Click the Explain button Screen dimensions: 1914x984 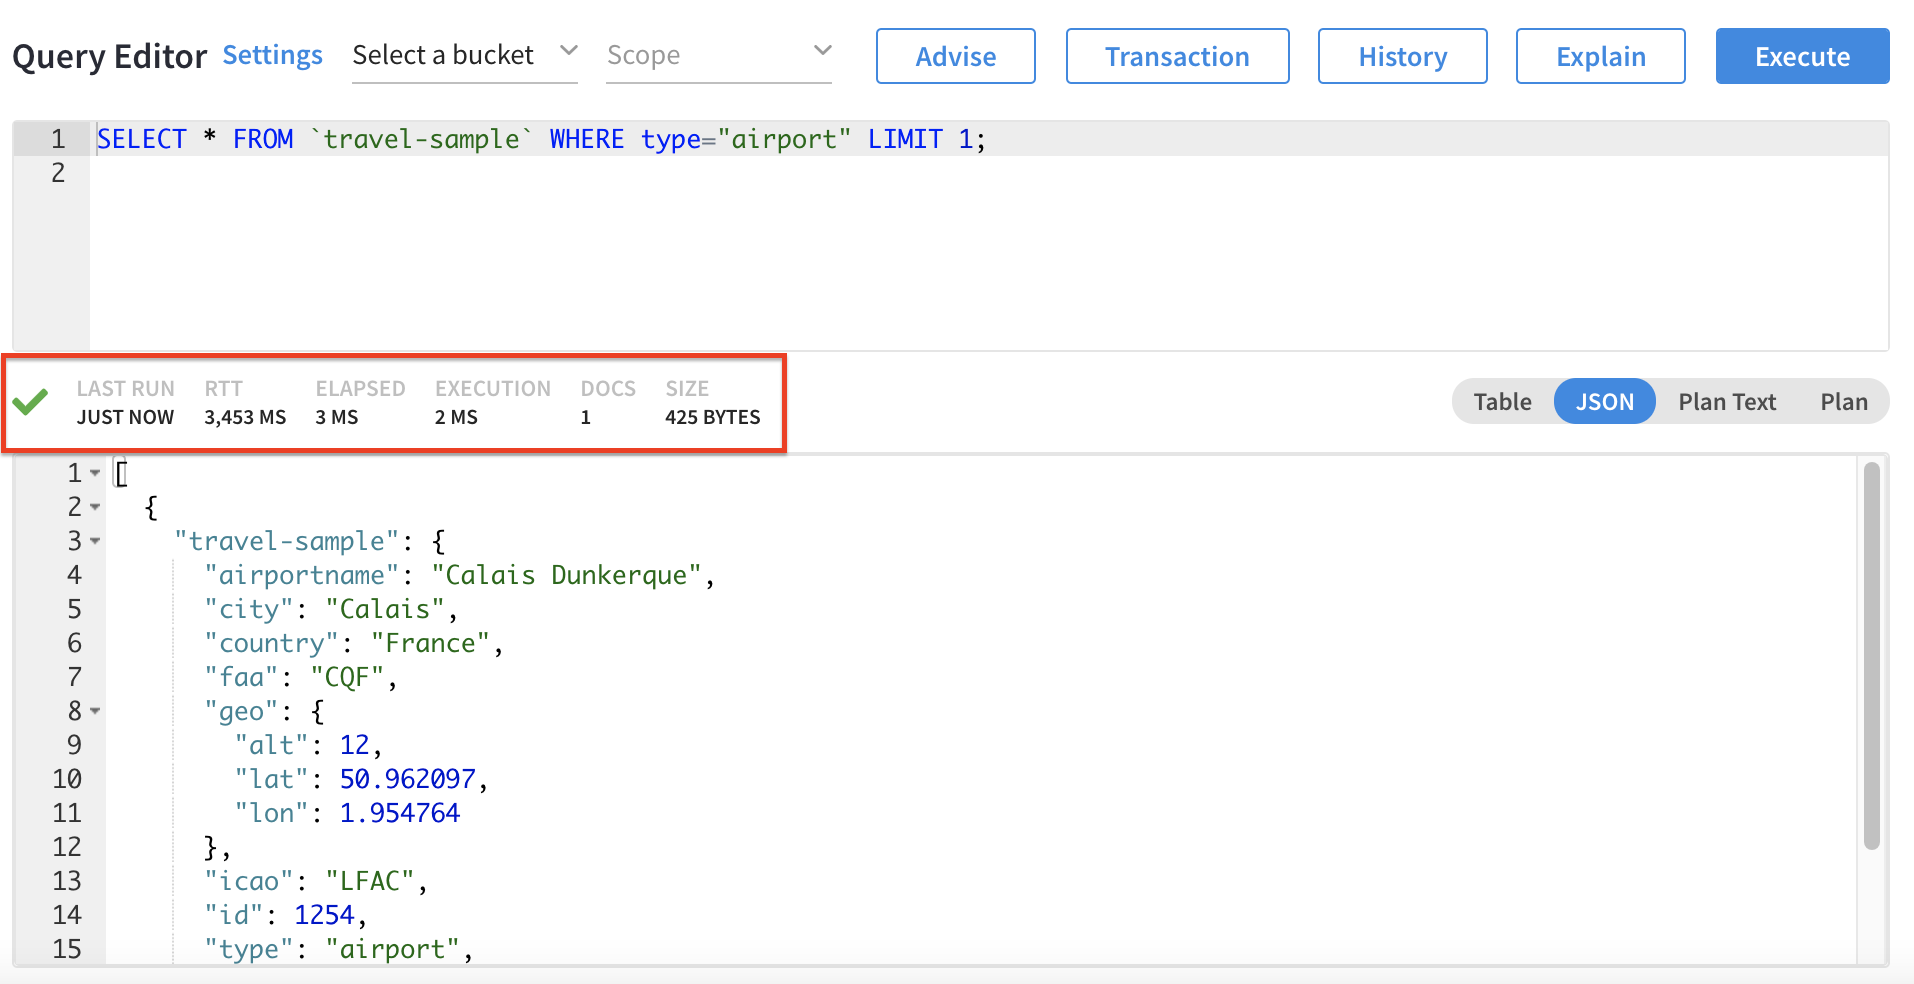[1599, 55]
